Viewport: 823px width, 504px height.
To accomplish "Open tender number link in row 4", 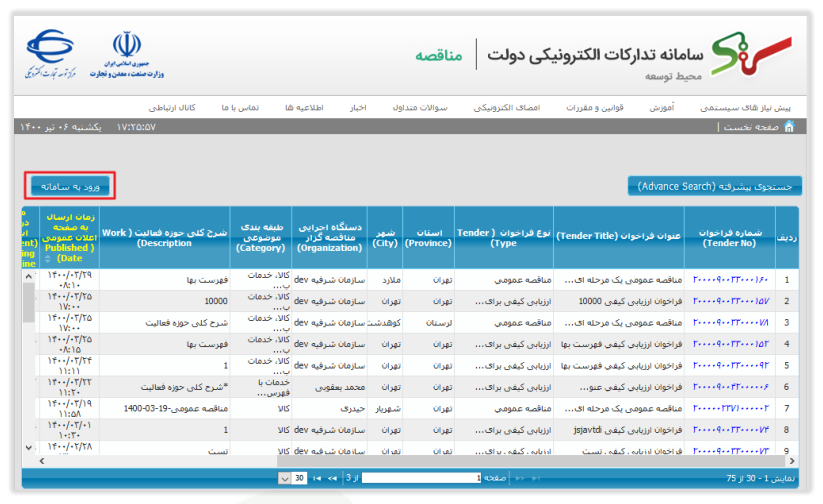I will click(x=730, y=344).
